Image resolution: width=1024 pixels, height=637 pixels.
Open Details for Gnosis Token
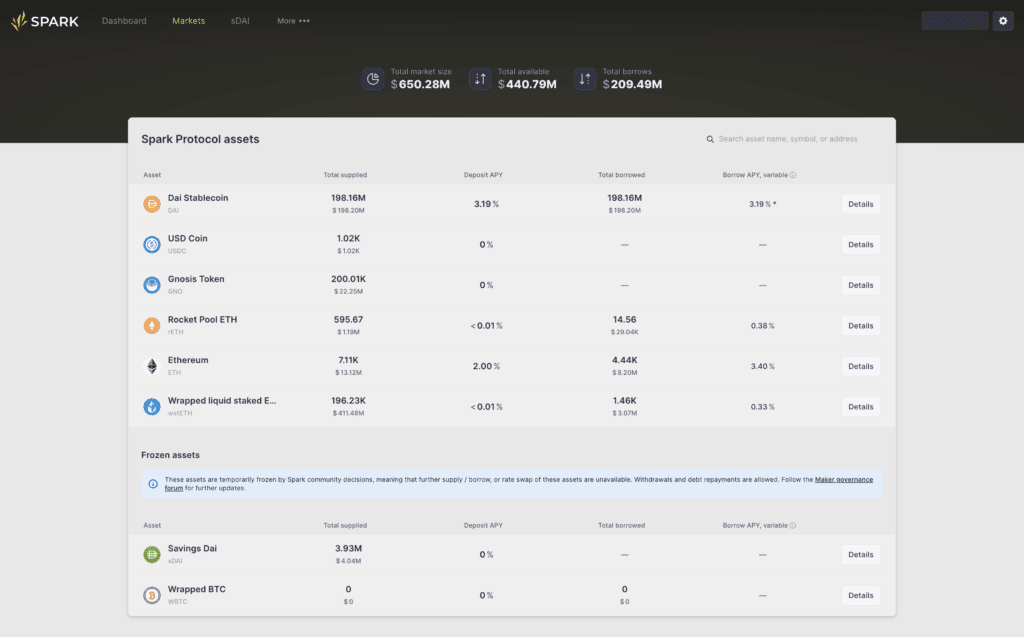860,285
